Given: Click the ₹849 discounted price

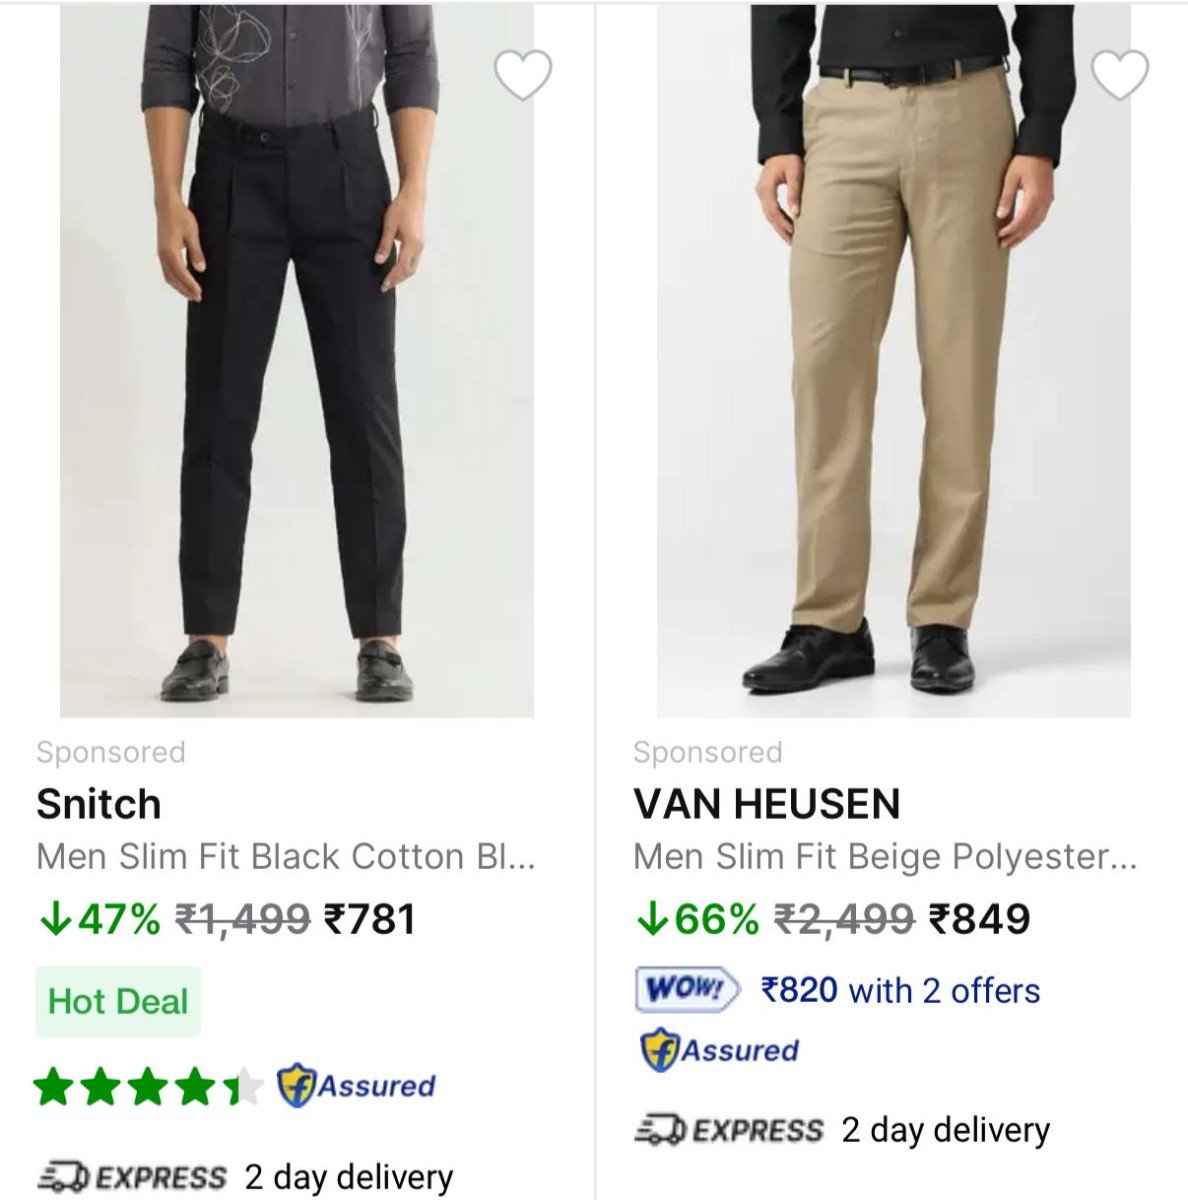Looking at the screenshot, I should 979,919.
